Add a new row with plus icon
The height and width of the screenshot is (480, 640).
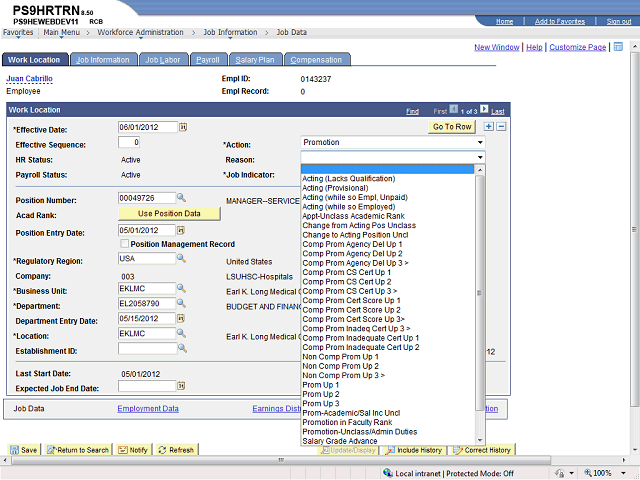489,127
